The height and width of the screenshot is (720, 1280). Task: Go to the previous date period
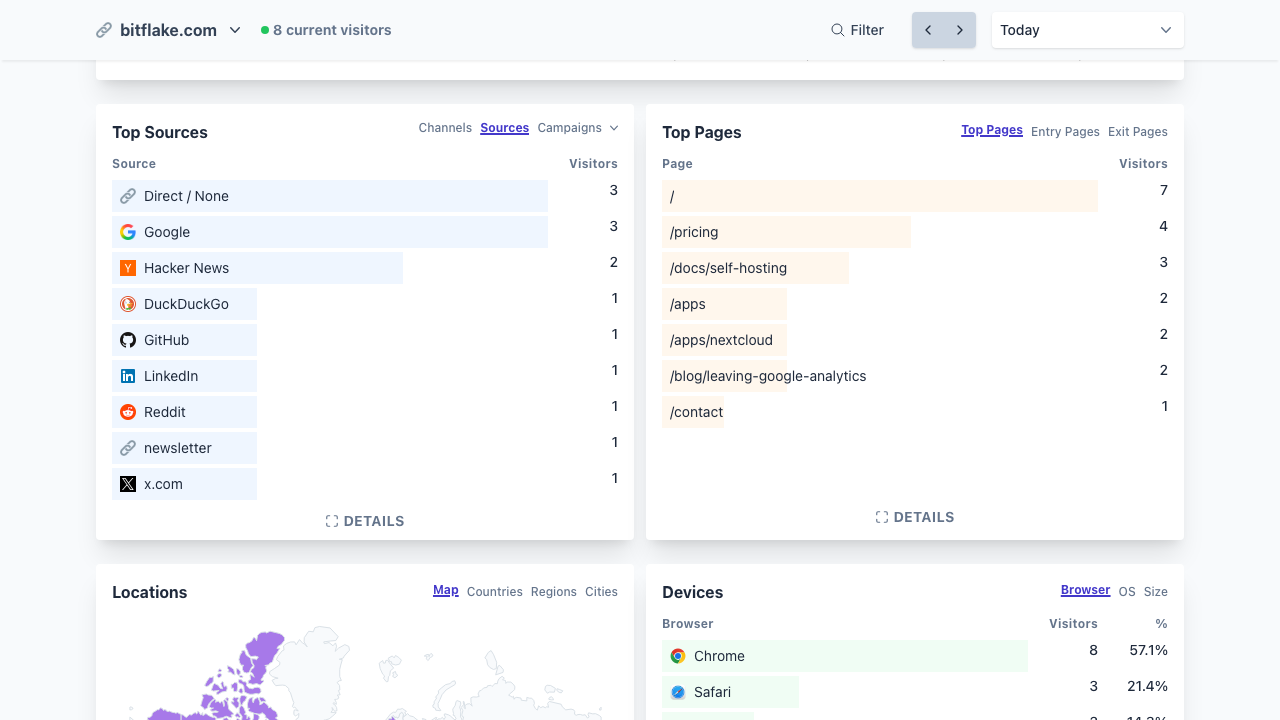tap(928, 30)
